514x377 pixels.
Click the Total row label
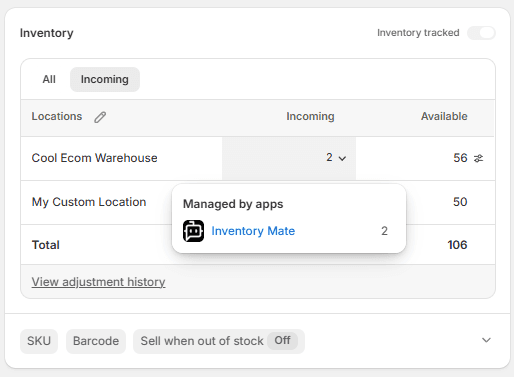pos(46,245)
